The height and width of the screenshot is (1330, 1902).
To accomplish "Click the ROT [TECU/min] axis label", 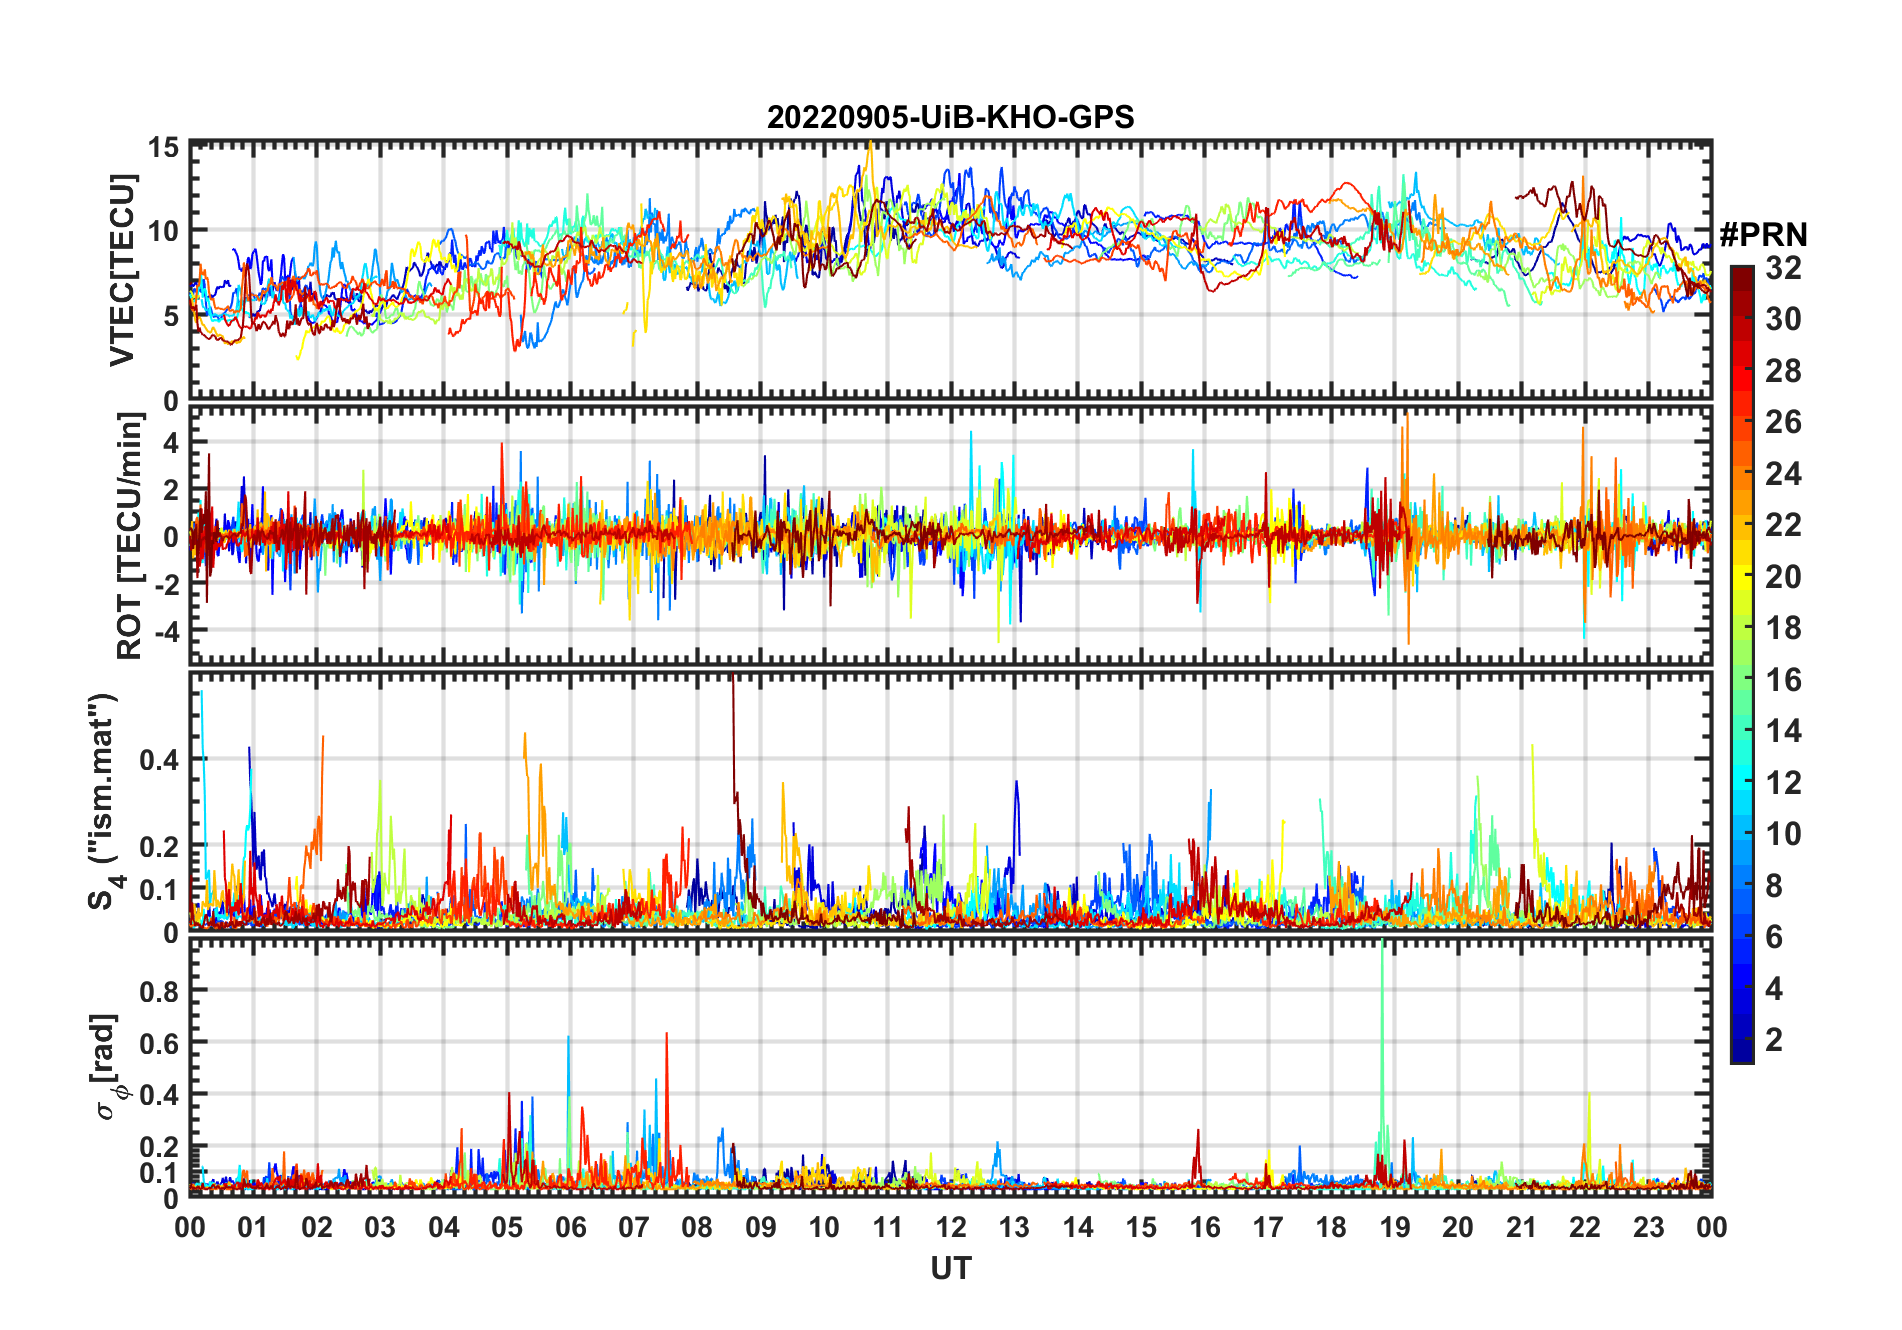I will pyautogui.click(x=129, y=535).
